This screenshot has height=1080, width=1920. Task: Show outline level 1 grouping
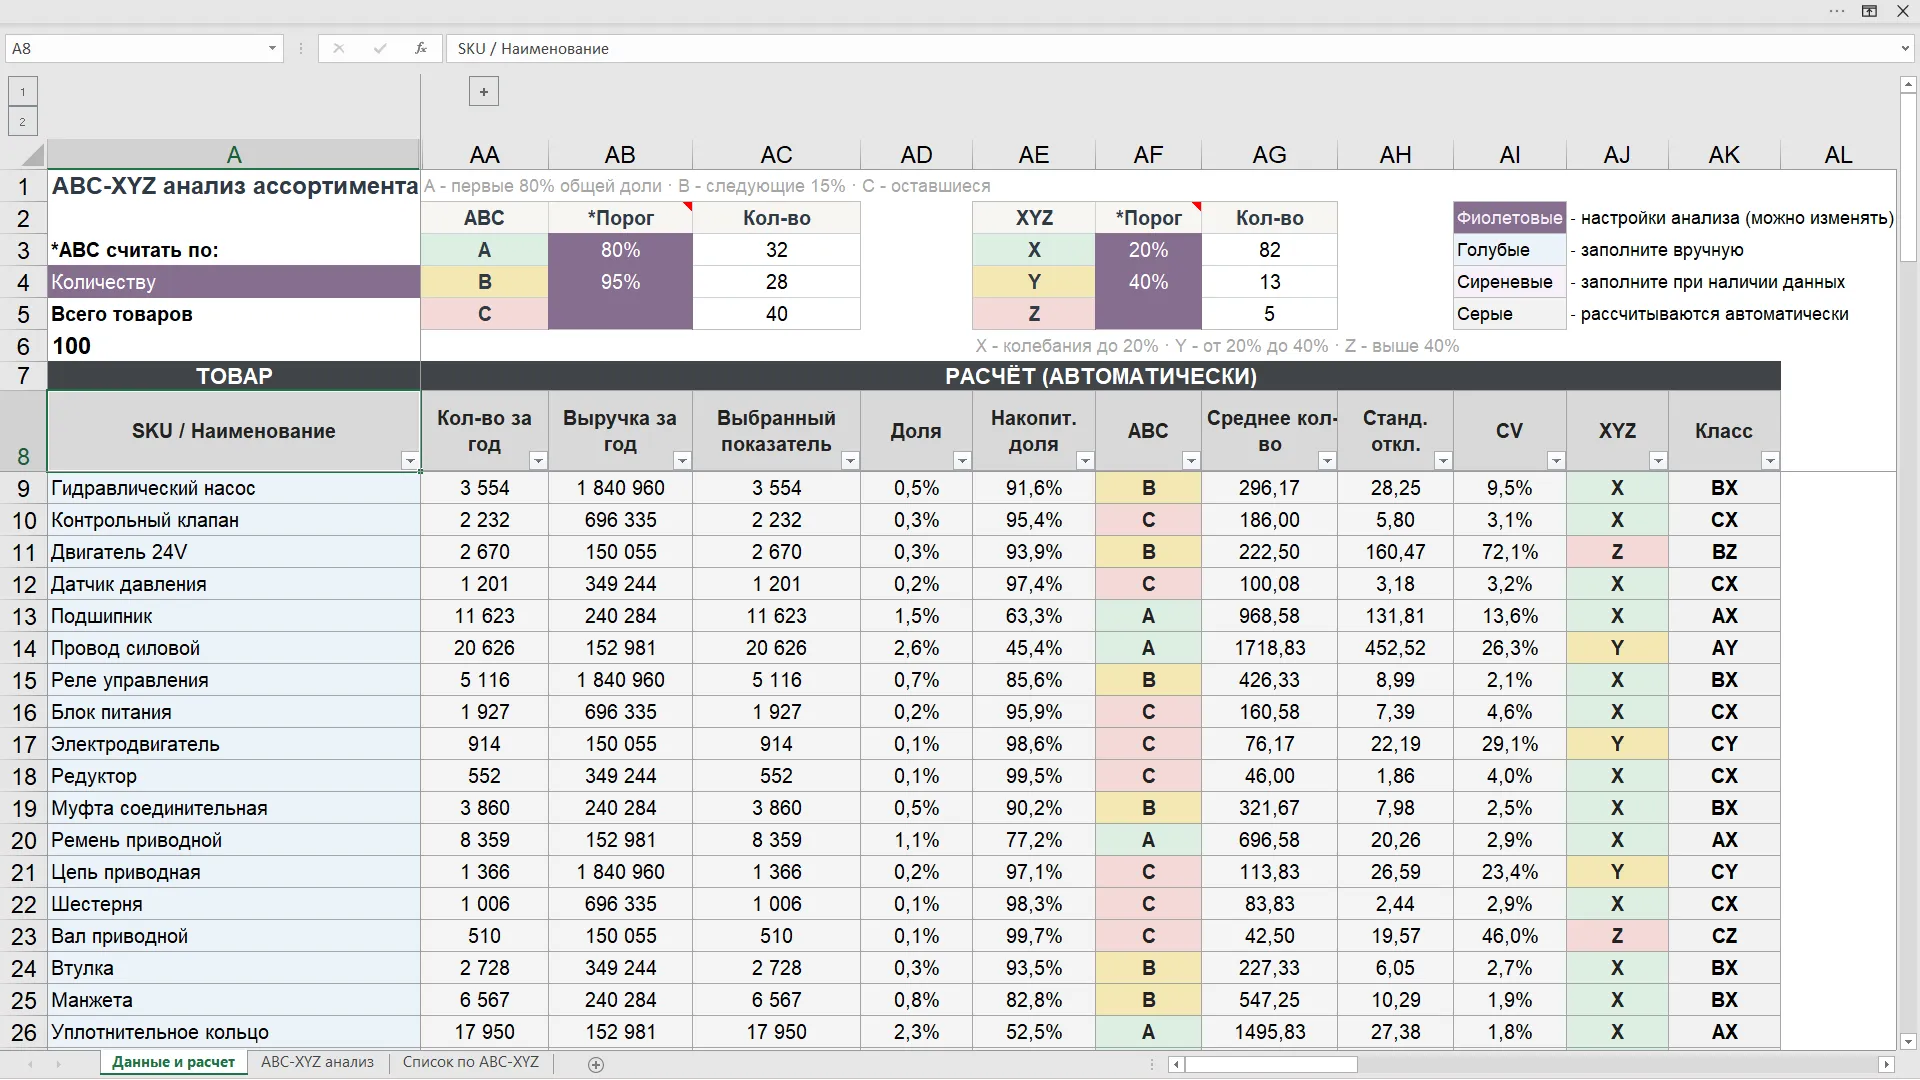click(22, 92)
